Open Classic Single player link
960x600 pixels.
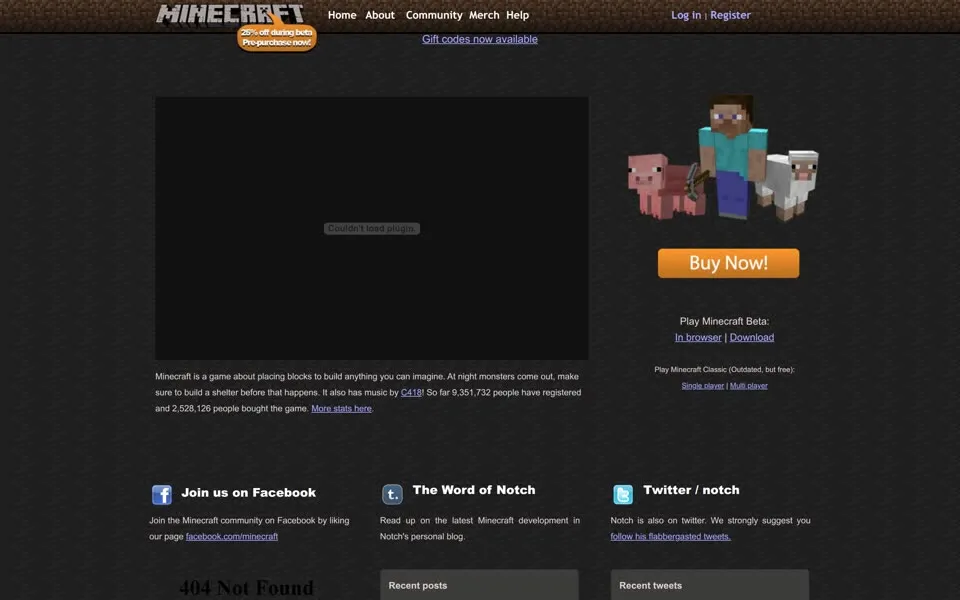coord(702,386)
